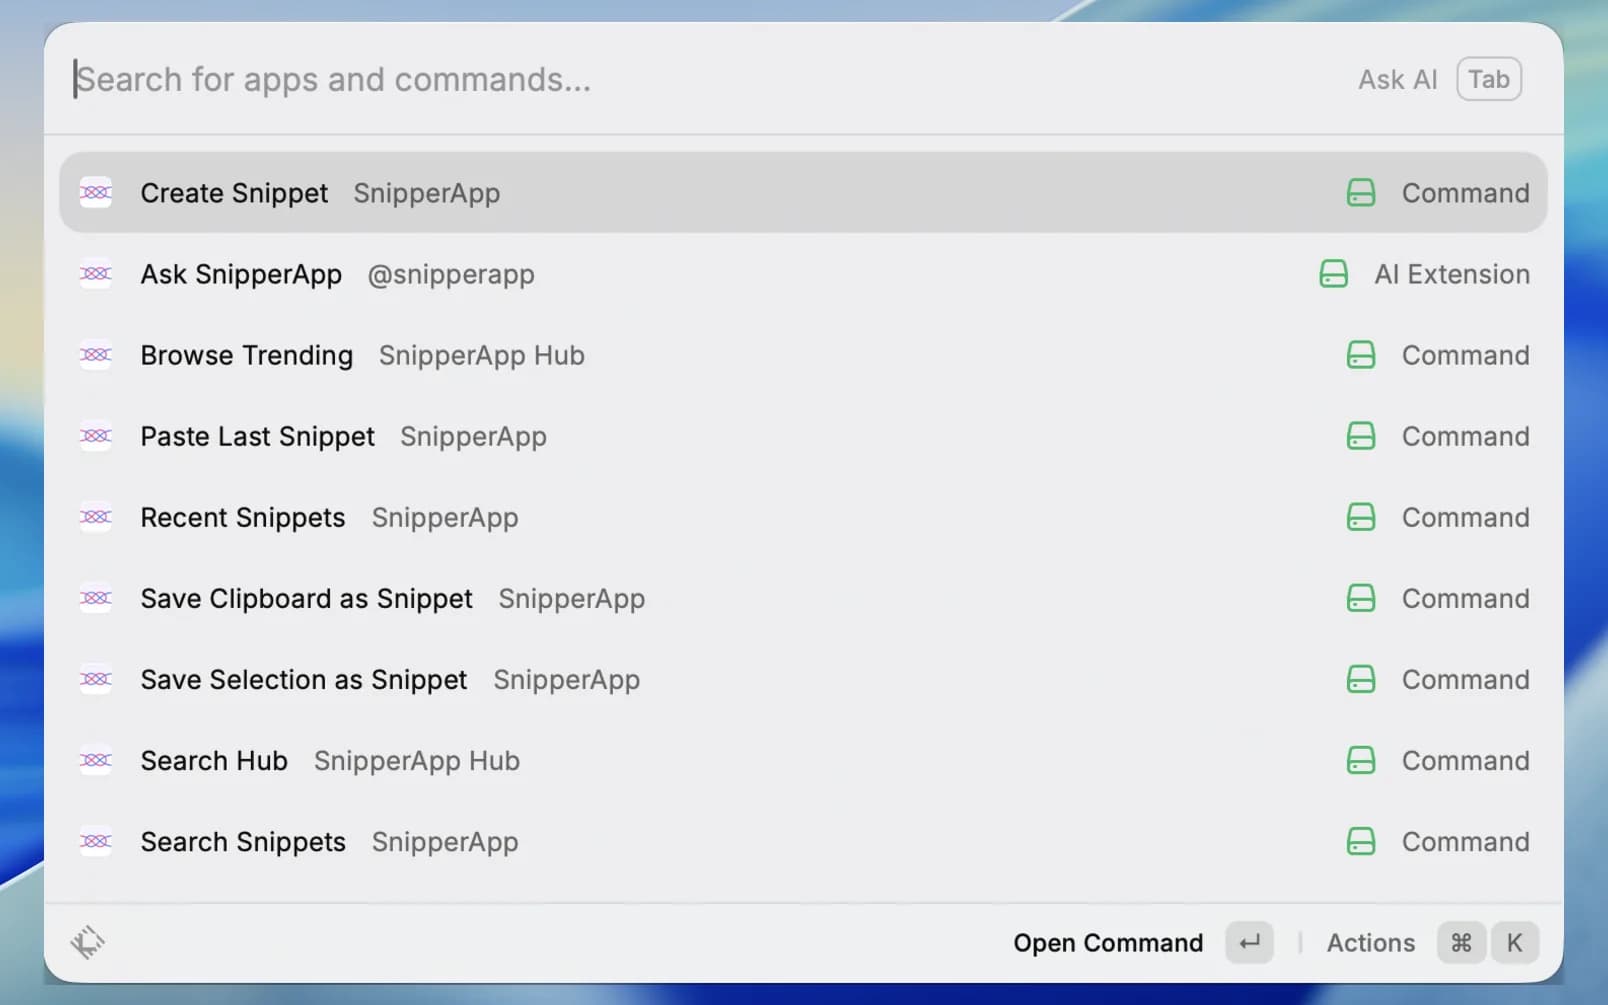Open the Actions menu in the footer
Viewport: 1608px width, 1005px height.
point(1371,943)
